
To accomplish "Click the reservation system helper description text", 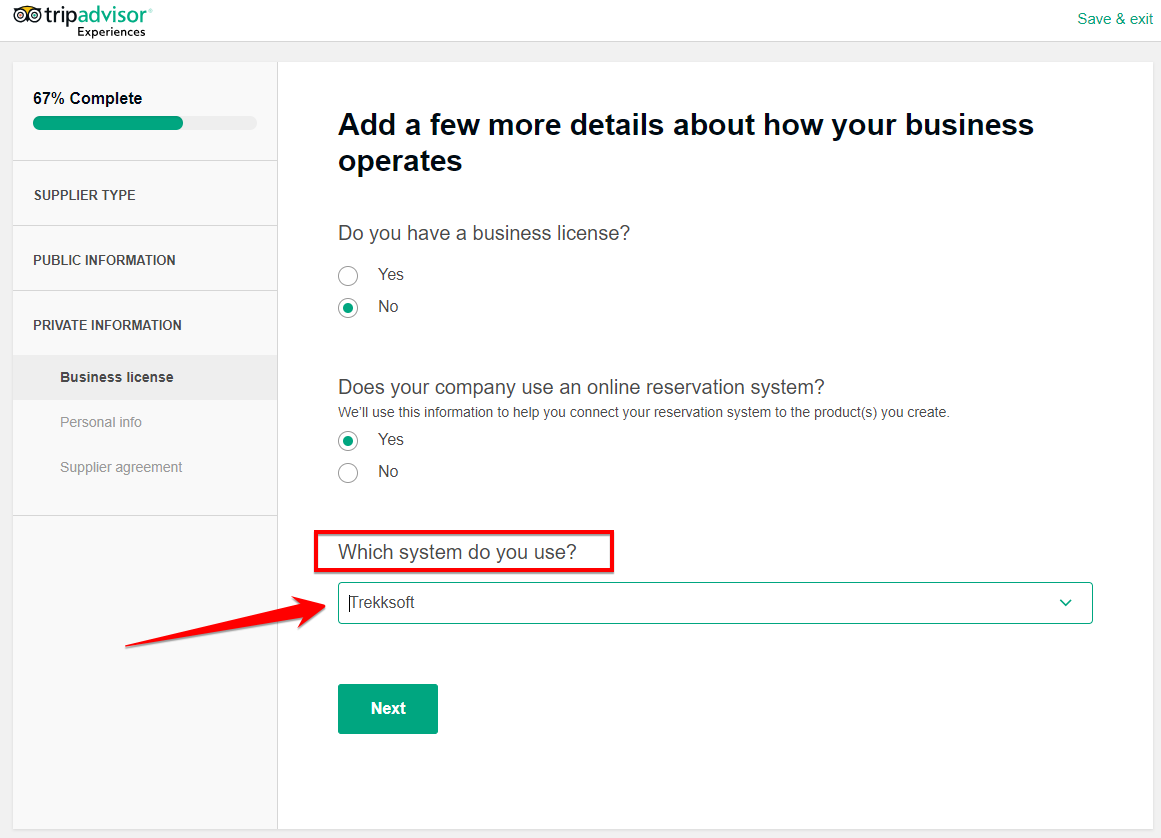I will [x=643, y=412].
